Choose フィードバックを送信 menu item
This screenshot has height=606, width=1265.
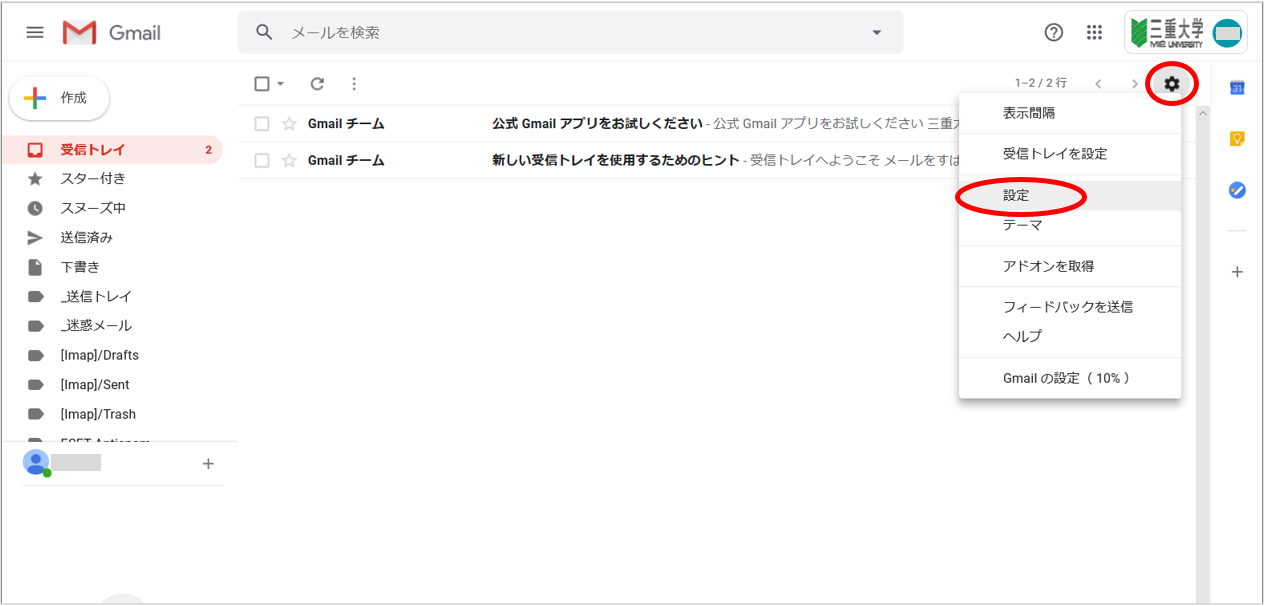[1070, 307]
